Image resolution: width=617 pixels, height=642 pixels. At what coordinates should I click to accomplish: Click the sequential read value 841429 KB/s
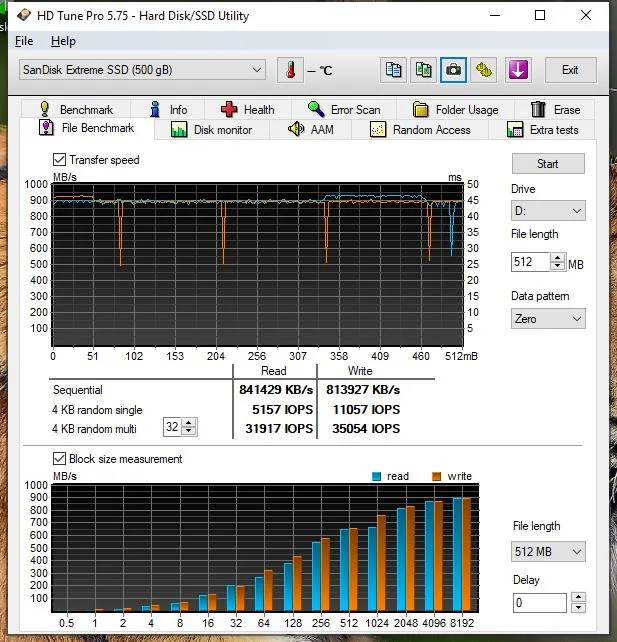tap(276, 389)
